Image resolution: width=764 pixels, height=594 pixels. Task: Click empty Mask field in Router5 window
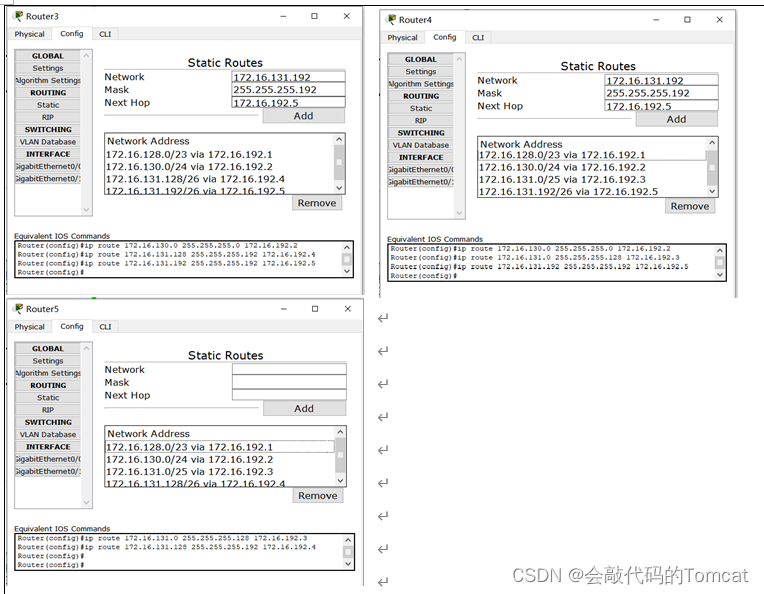coord(289,382)
